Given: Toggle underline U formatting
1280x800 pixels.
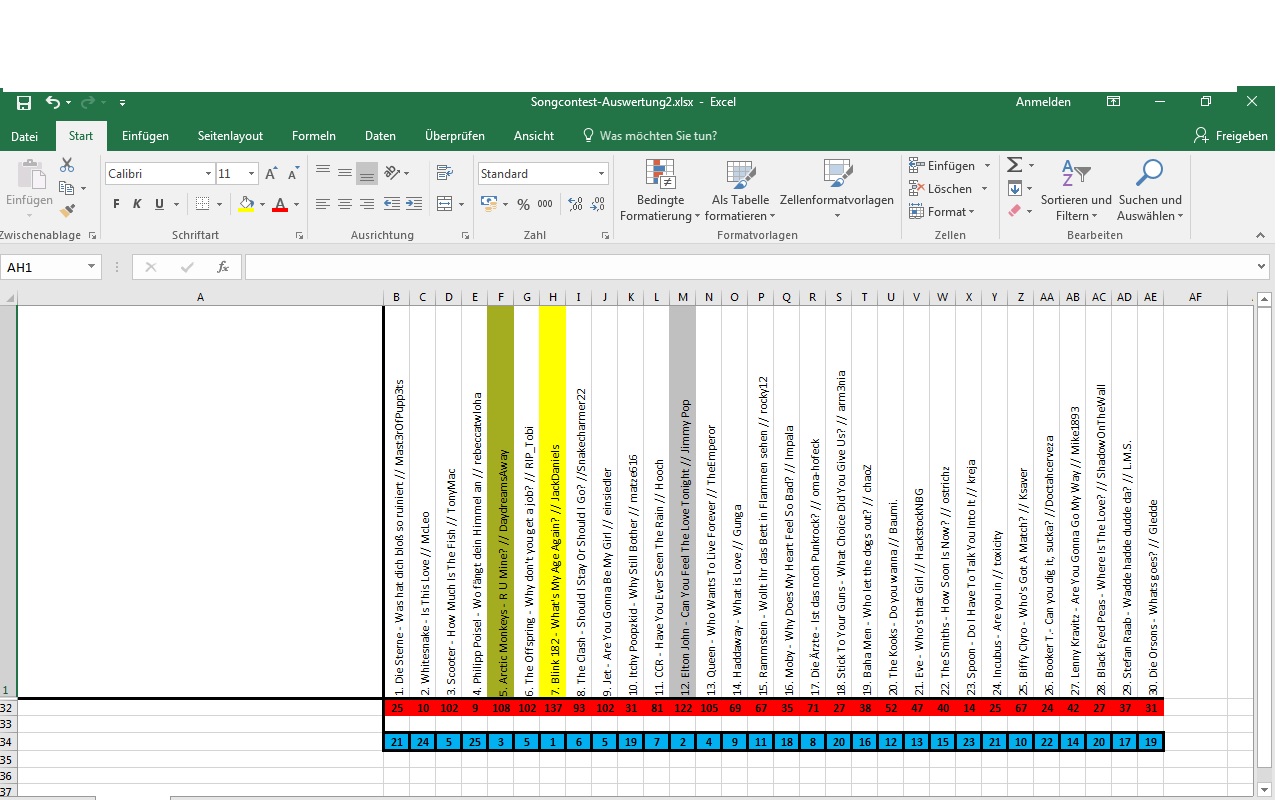Looking at the screenshot, I should point(160,204).
